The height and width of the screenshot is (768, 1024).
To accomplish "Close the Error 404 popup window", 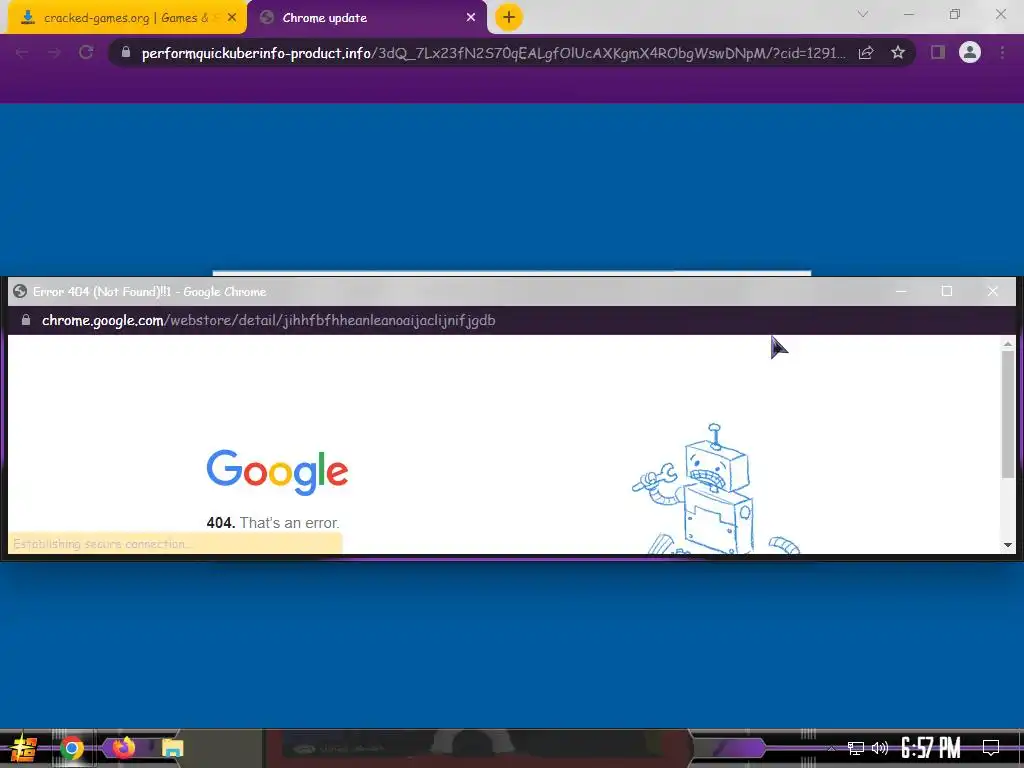I will [993, 291].
